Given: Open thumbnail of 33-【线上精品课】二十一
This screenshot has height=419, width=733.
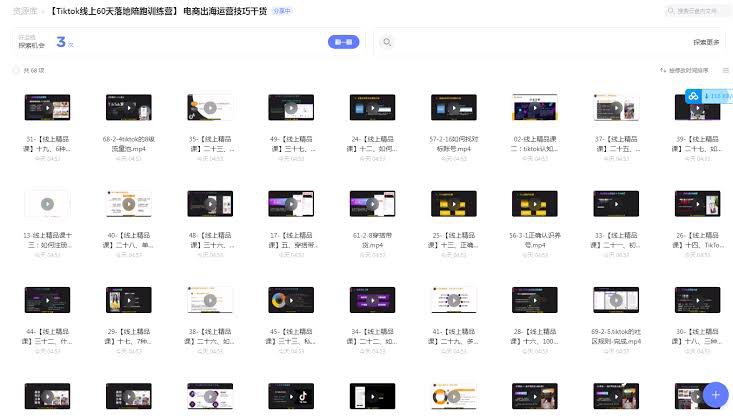Looking at the screenshot, I should pos(616,204).
